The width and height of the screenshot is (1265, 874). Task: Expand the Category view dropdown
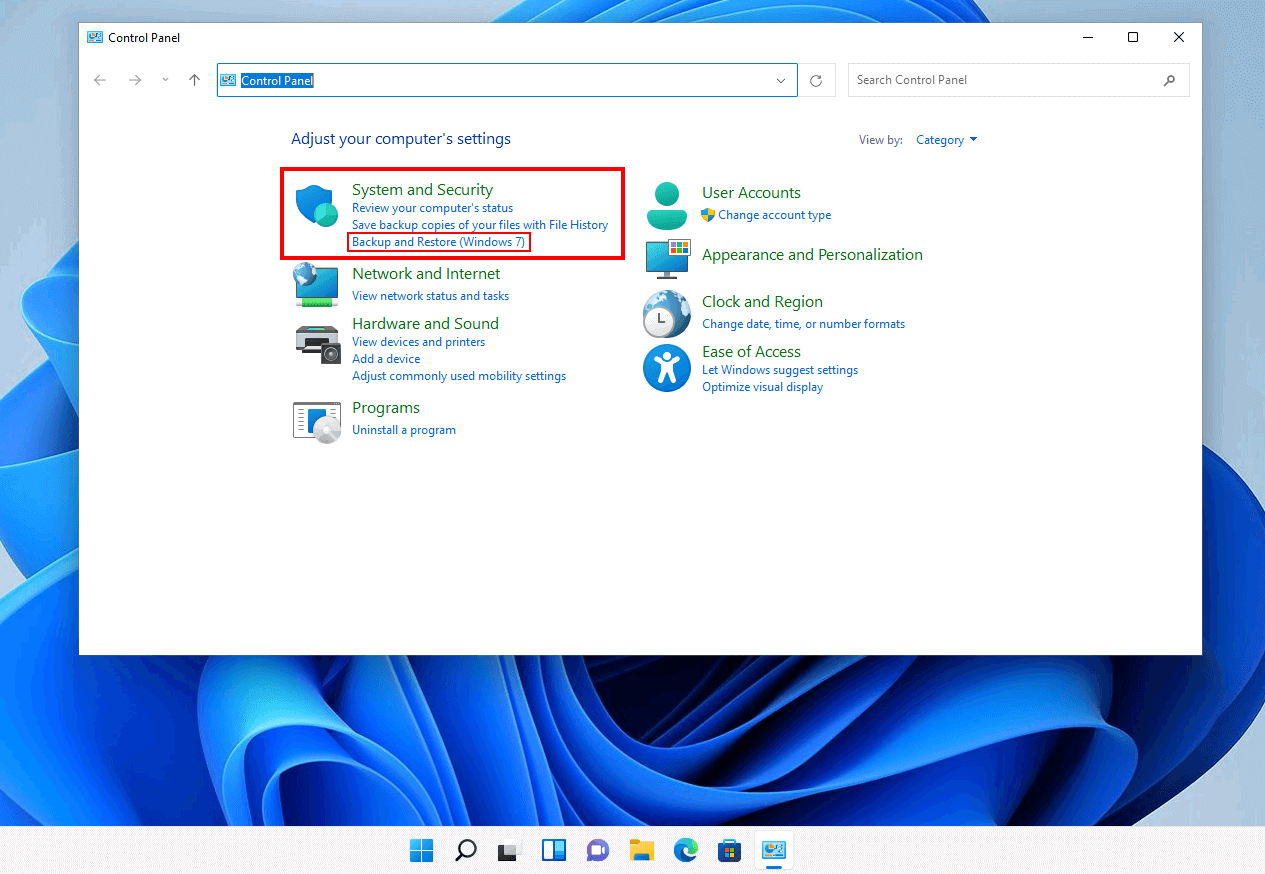coord(946,140)
